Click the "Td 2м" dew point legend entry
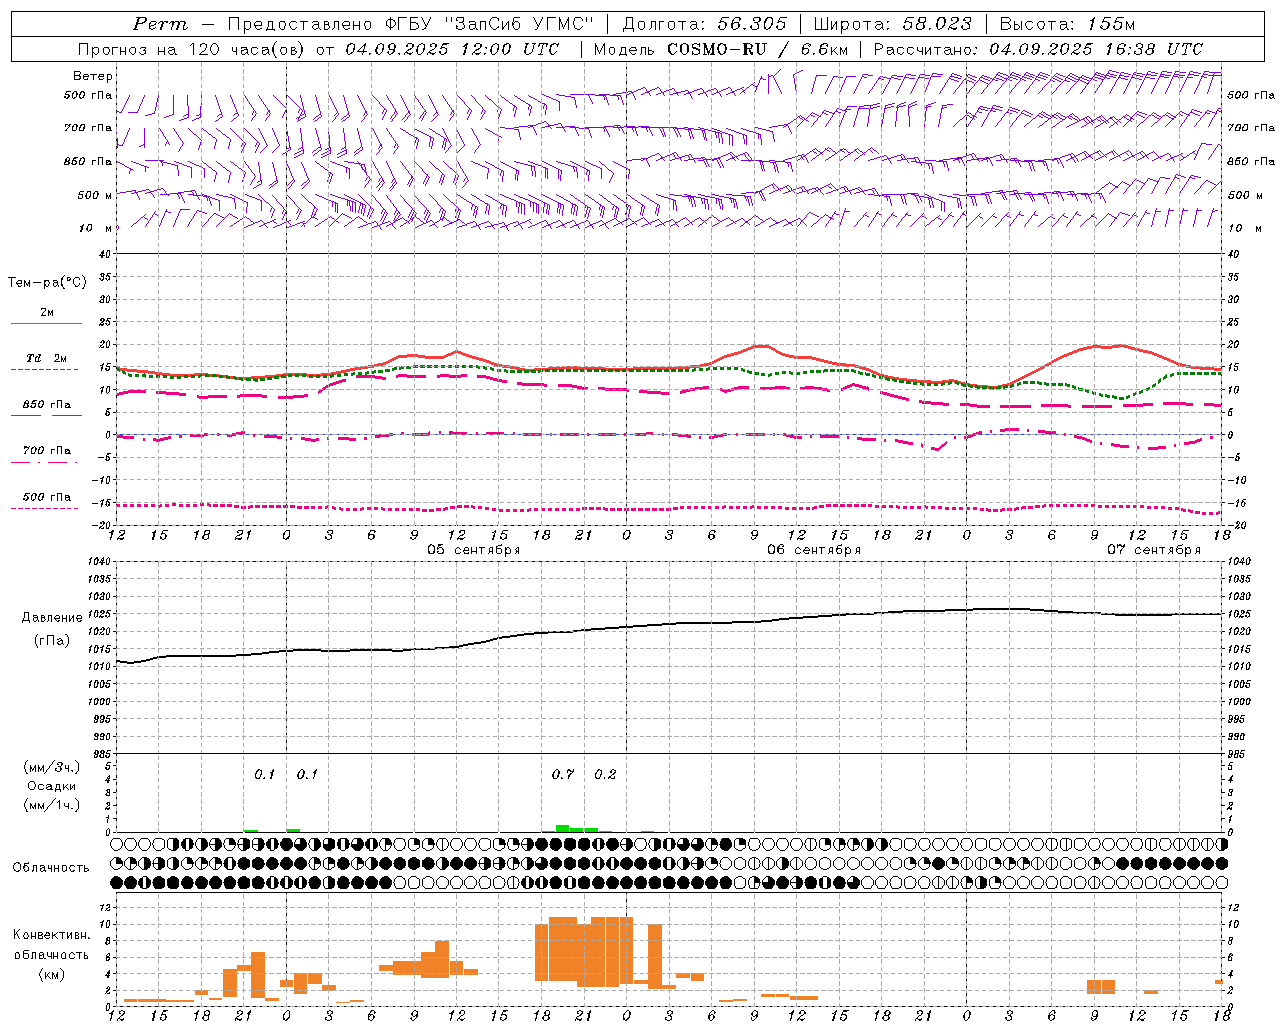 click(47, 358)
